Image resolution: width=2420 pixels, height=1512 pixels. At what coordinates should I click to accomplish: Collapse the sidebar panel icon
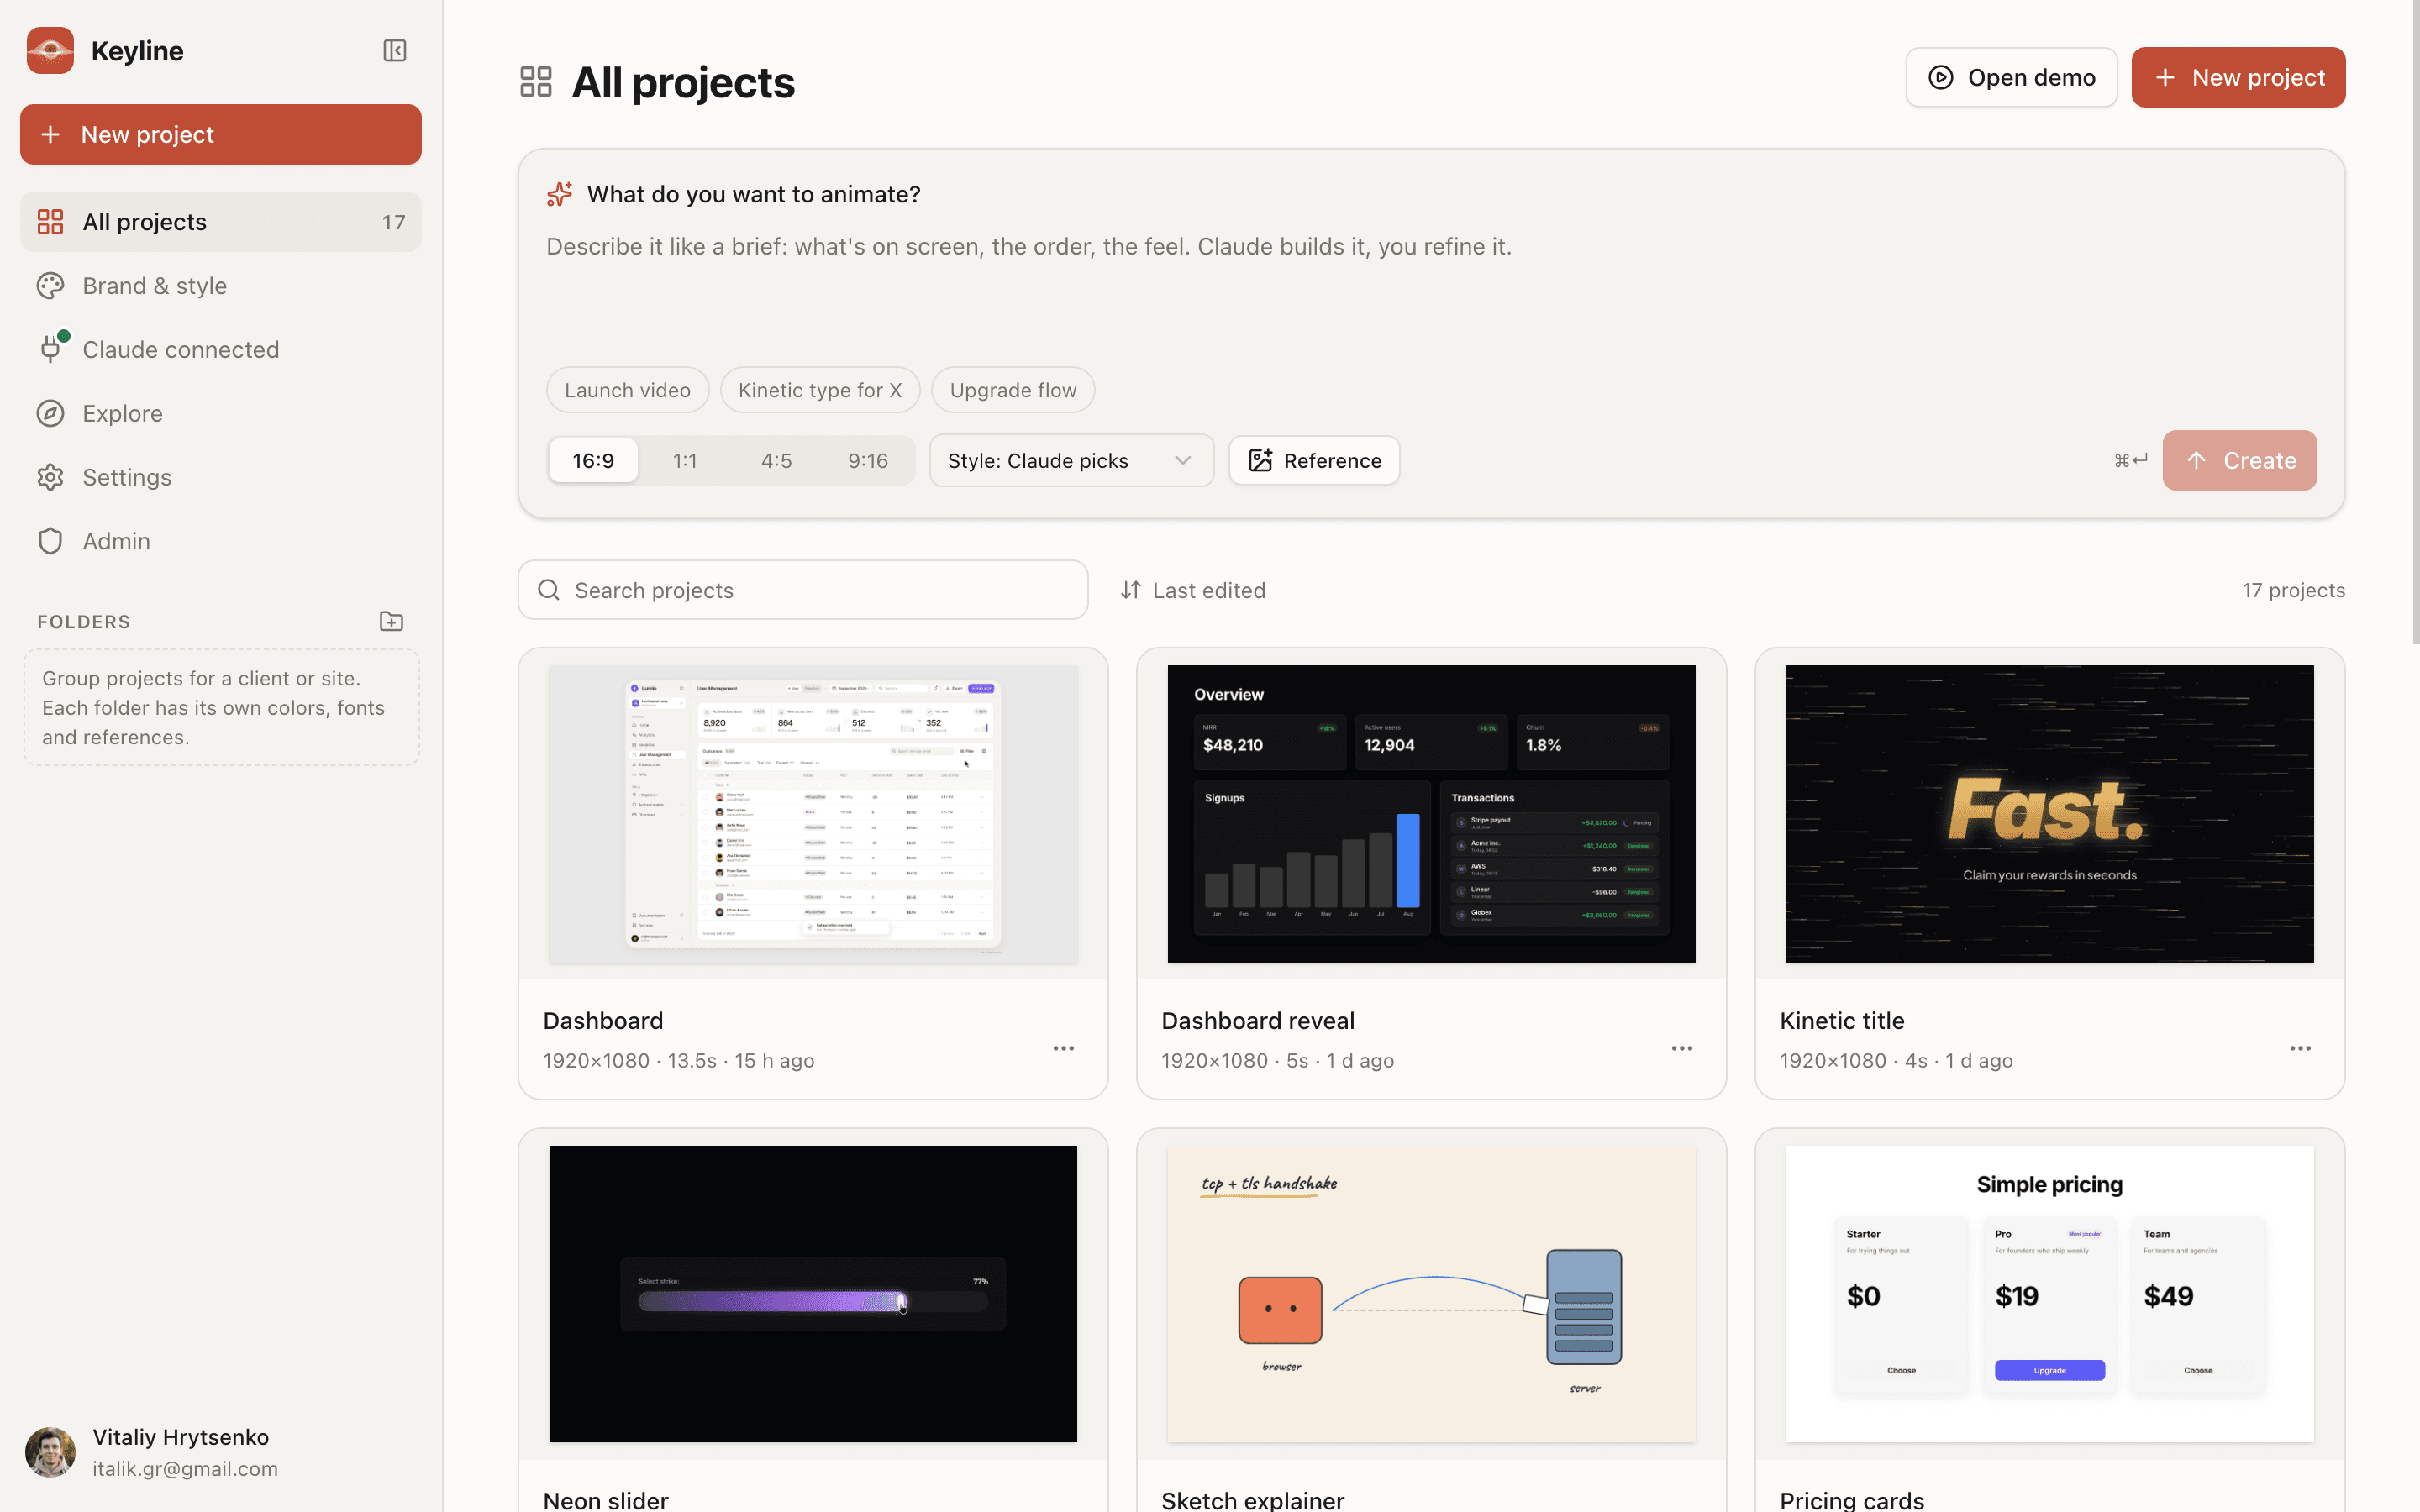394,50
